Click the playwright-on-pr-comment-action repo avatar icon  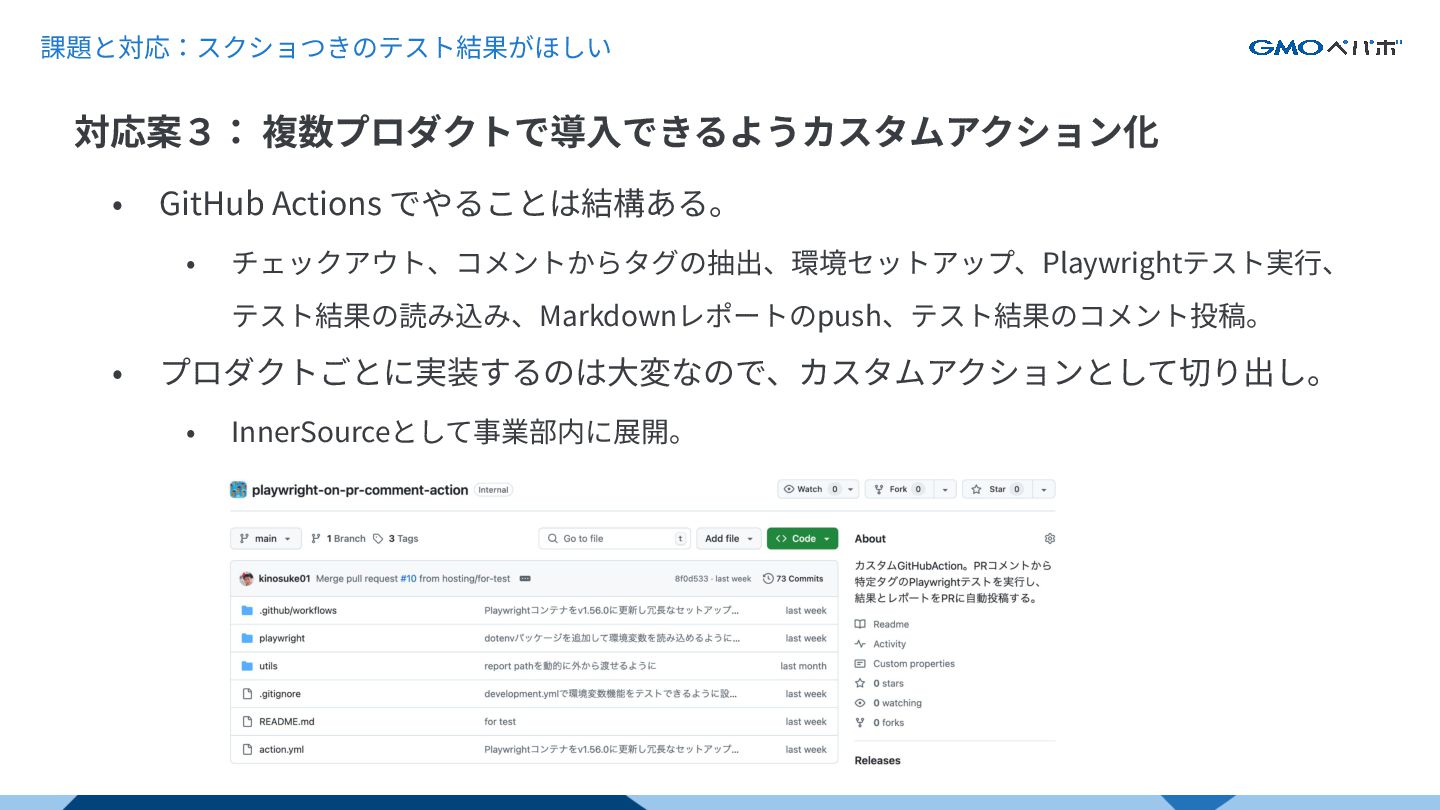tap(238, 490)
